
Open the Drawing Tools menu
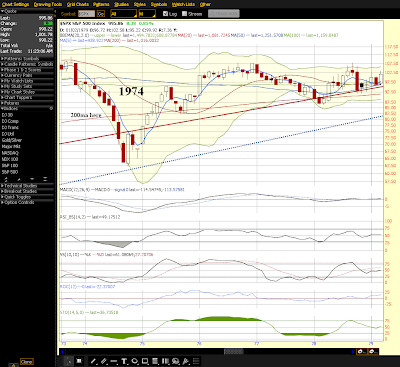coord(48,4)
